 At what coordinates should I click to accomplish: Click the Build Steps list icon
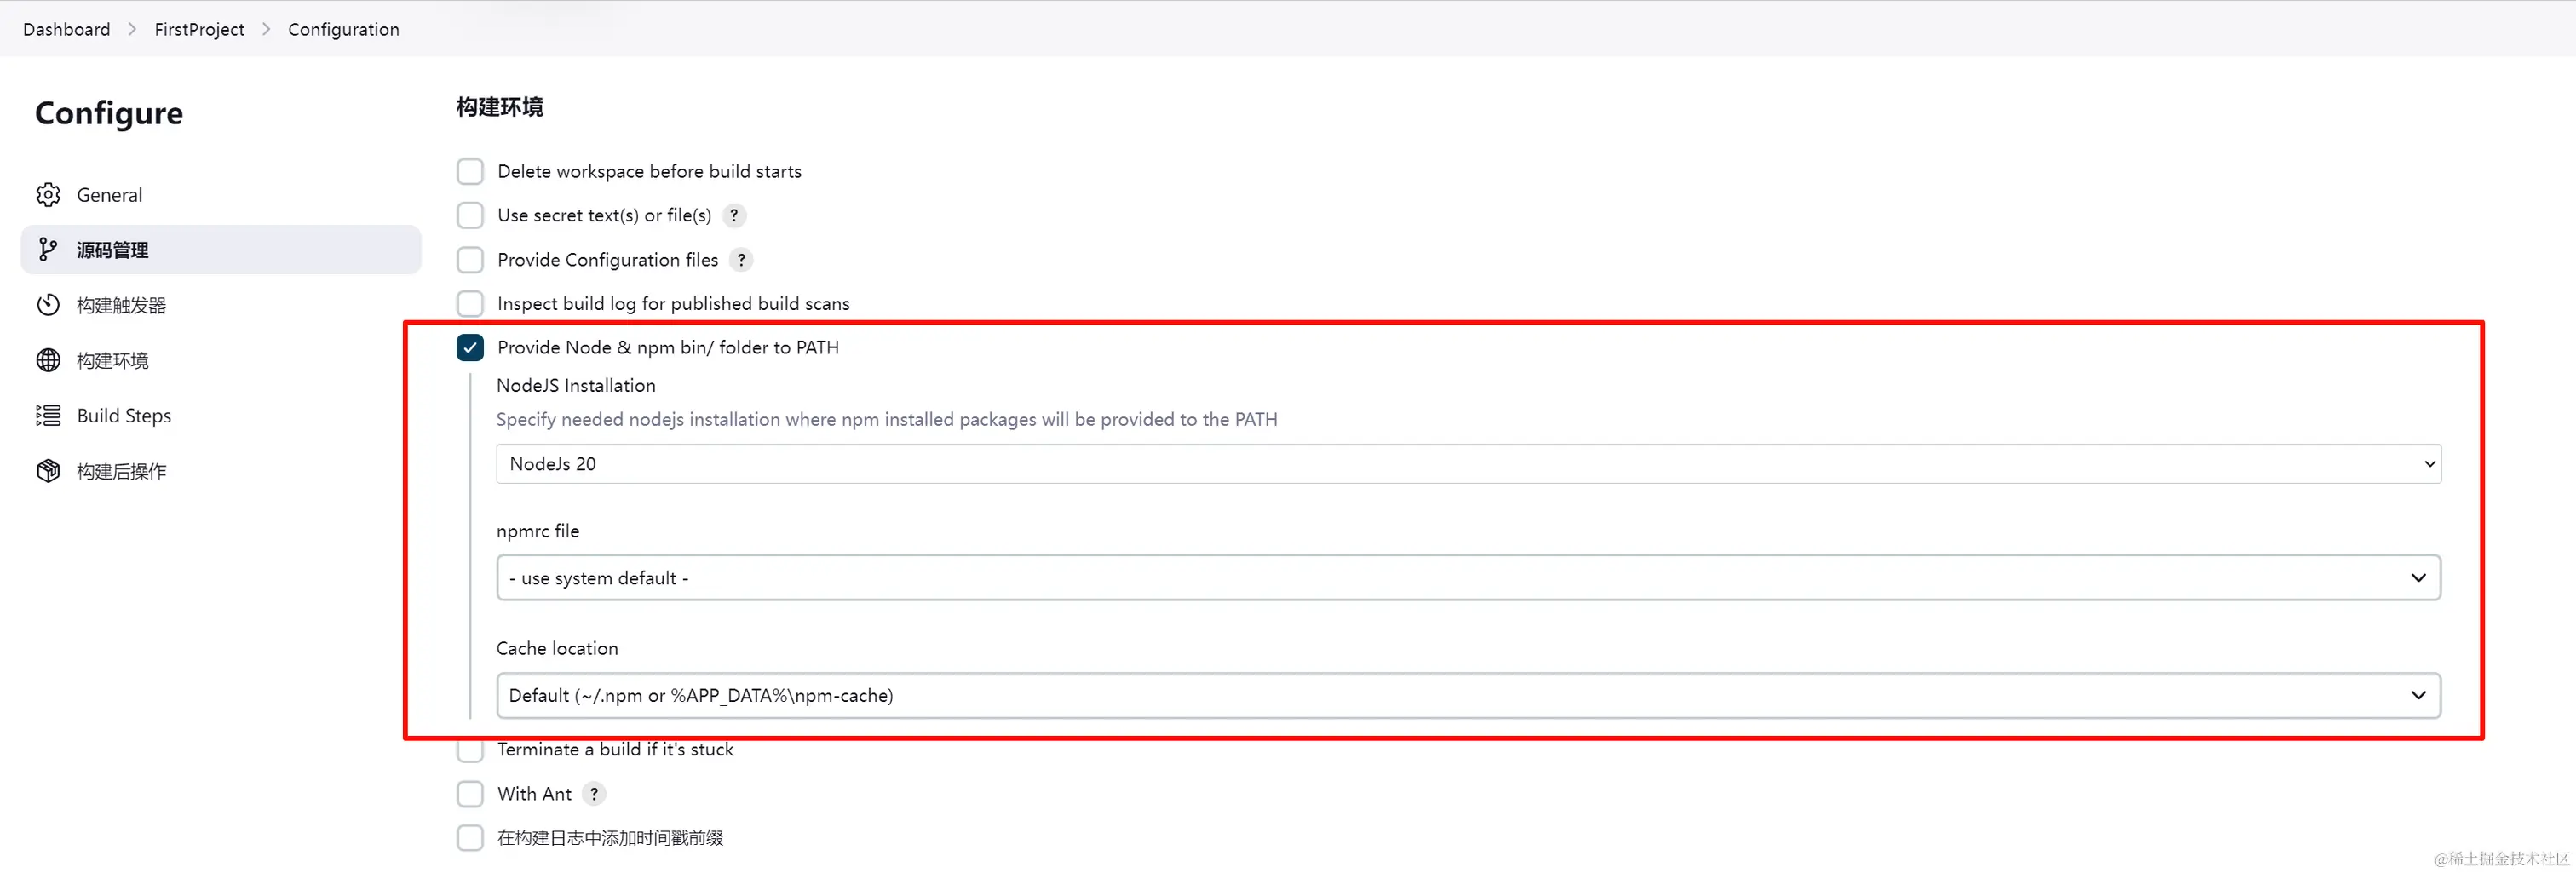coord(48,415)
